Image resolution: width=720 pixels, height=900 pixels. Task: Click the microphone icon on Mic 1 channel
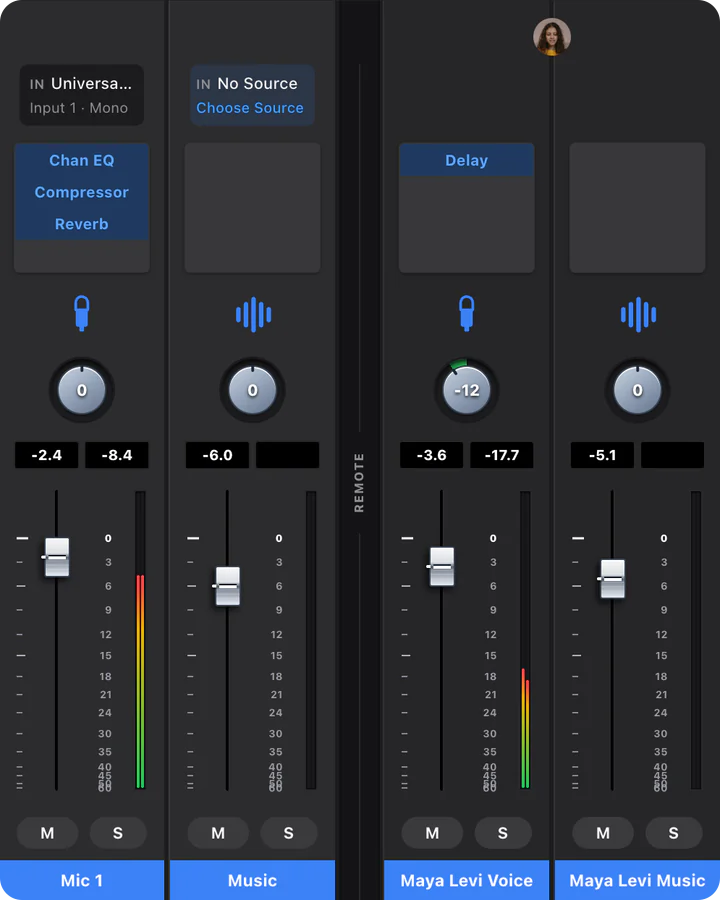[82, 313]
